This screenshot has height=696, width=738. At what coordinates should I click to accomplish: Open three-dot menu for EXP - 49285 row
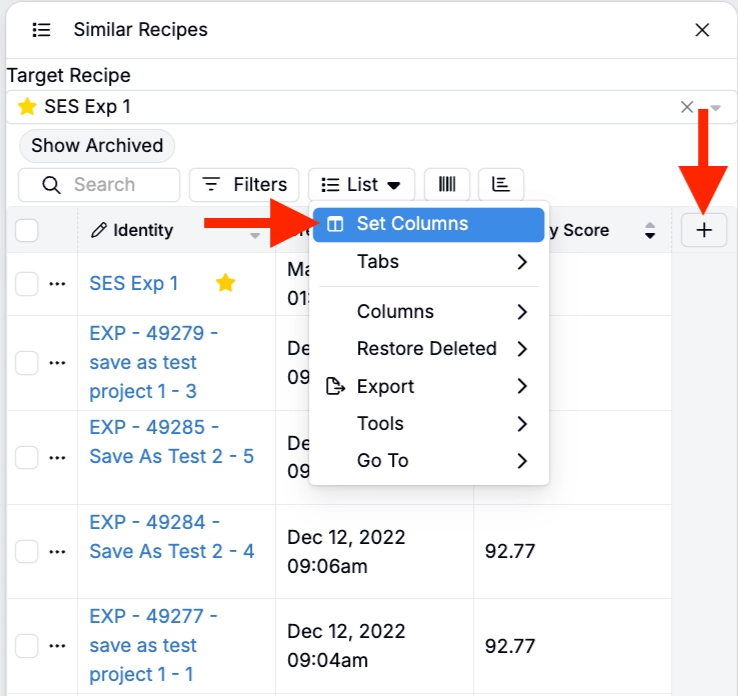(57, 457)
